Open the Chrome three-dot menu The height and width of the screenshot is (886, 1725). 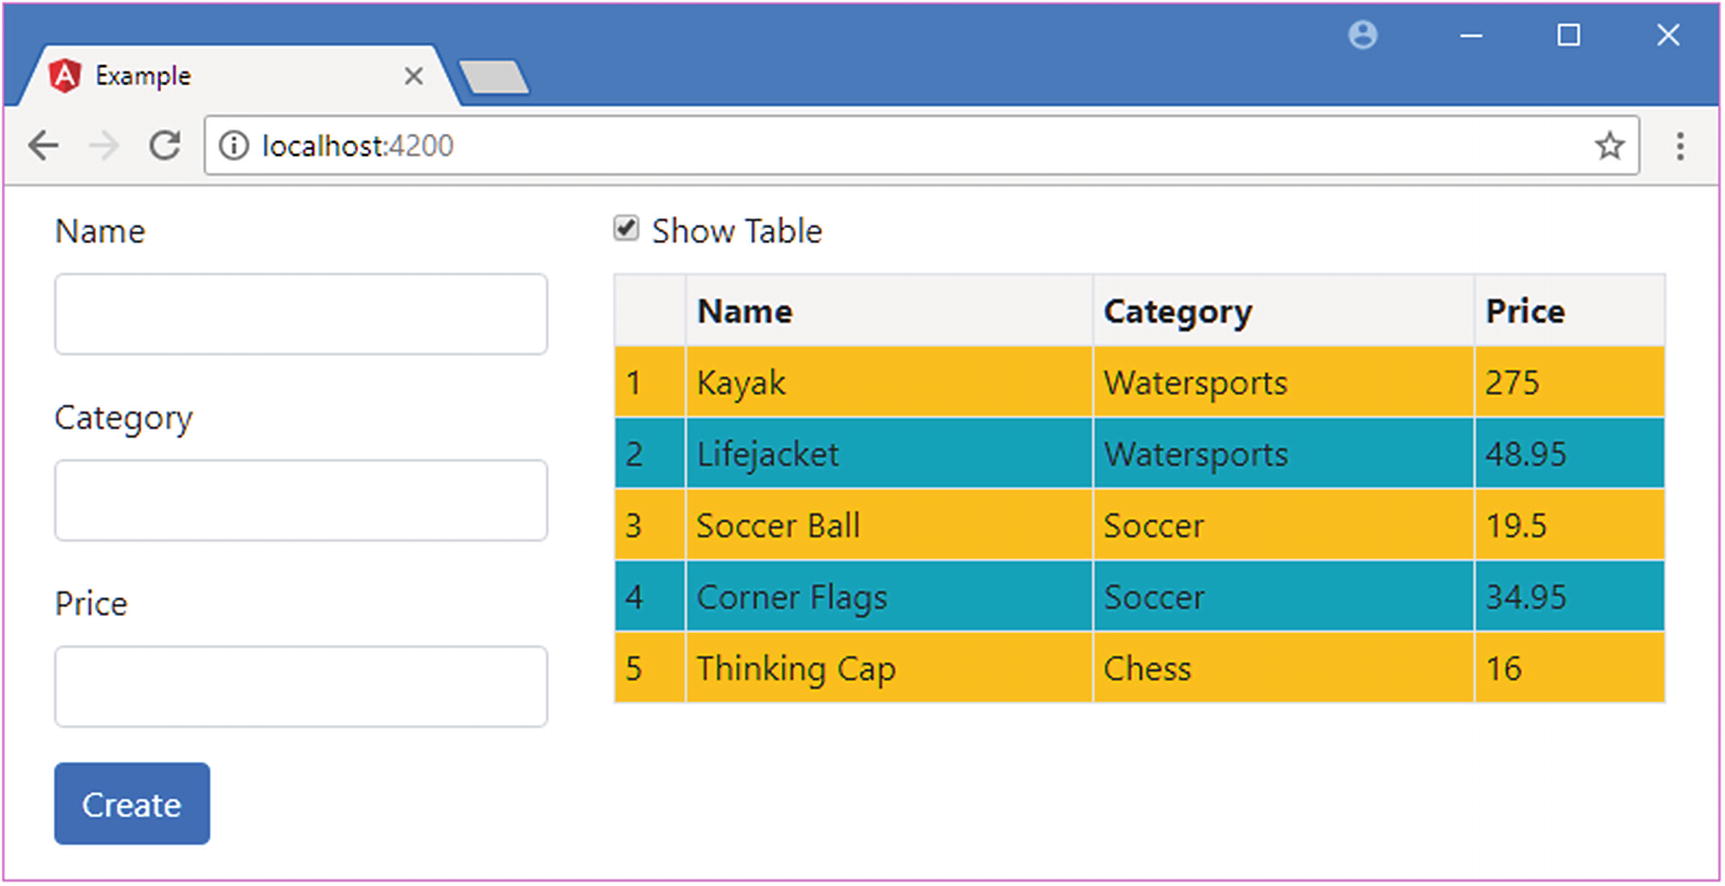pos(1680,146)
